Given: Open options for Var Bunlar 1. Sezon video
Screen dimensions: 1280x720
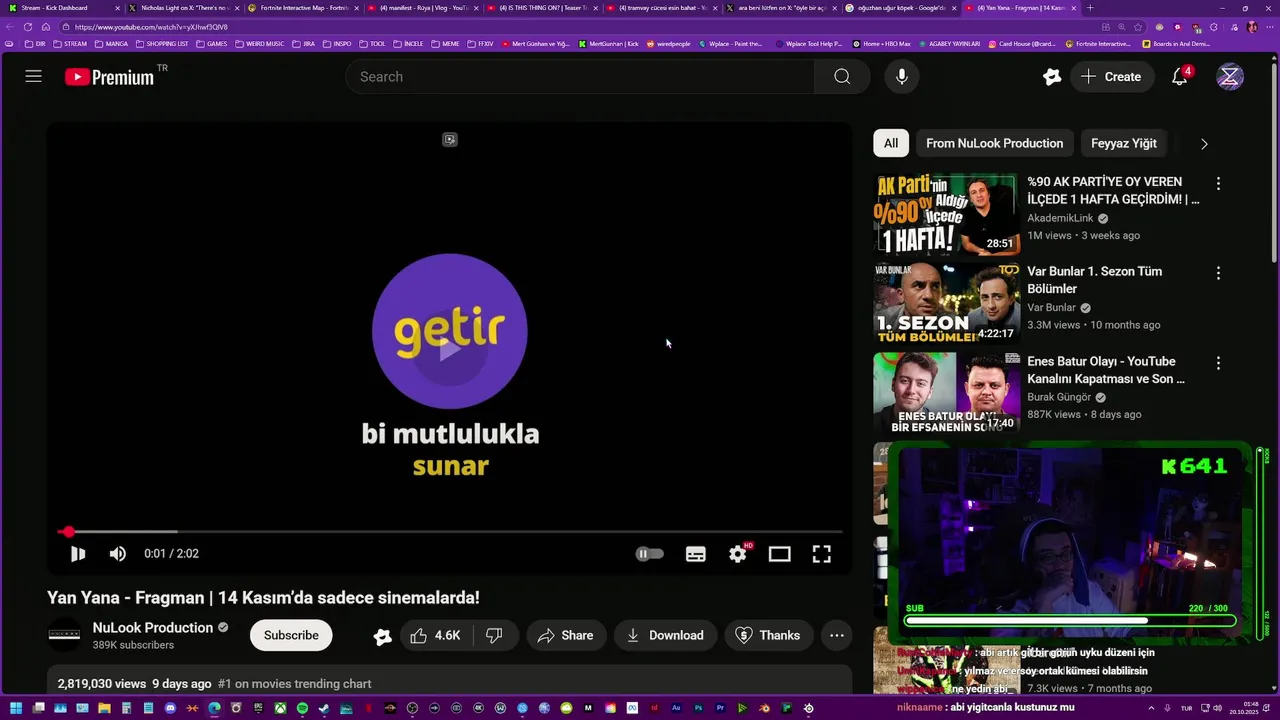Looking at the screenshot, I should pos(1218,273).
